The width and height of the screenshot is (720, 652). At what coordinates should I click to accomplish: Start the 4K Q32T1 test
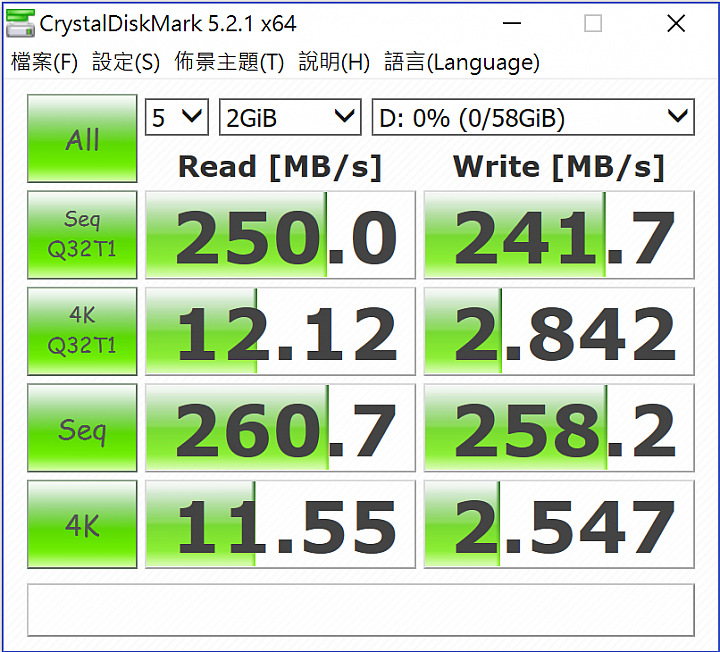[82, 331]
